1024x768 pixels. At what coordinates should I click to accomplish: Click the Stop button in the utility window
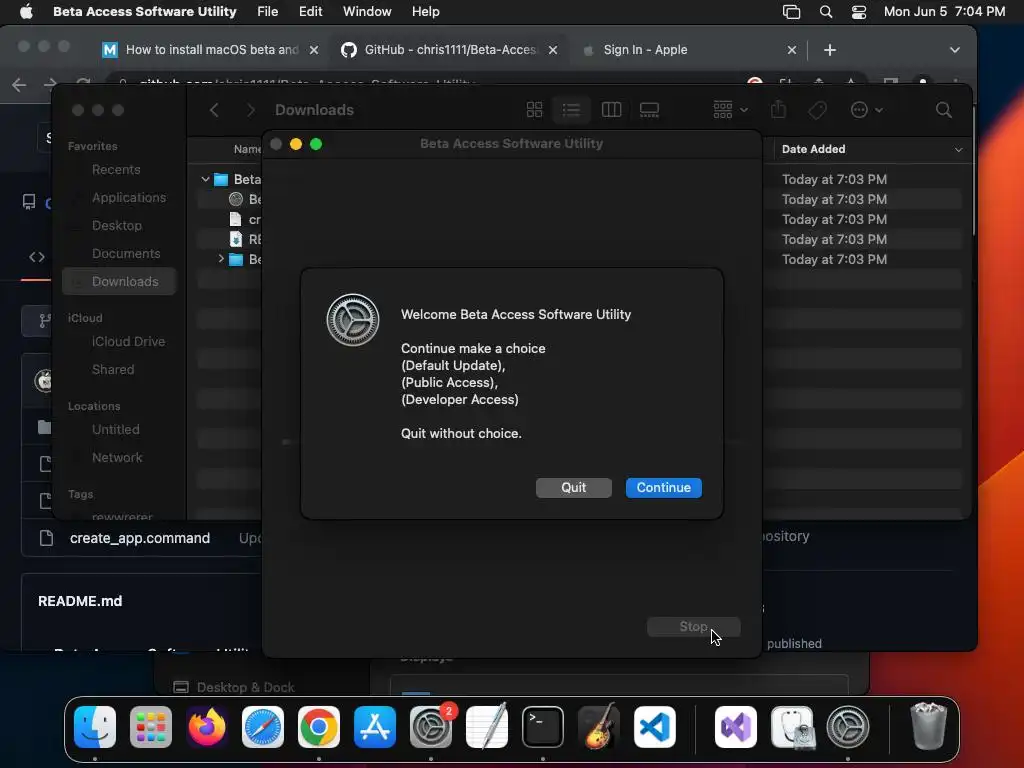[693, 627]
